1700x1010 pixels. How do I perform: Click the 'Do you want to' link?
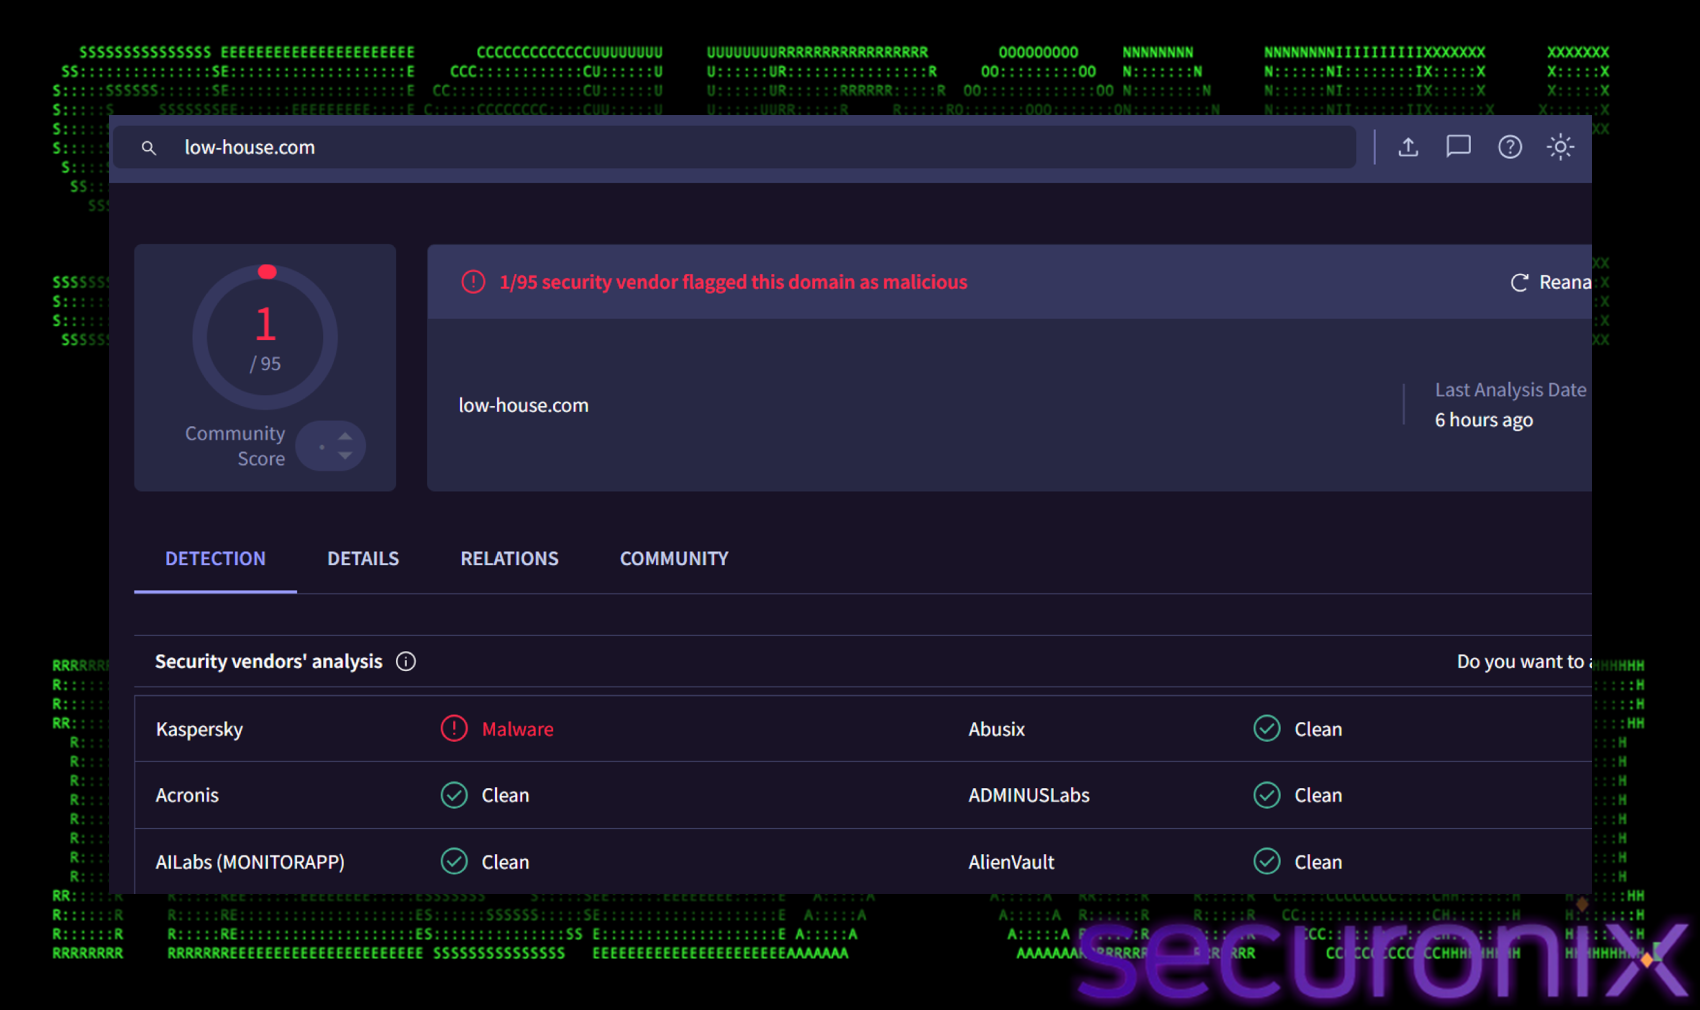tap(1522, 661)
